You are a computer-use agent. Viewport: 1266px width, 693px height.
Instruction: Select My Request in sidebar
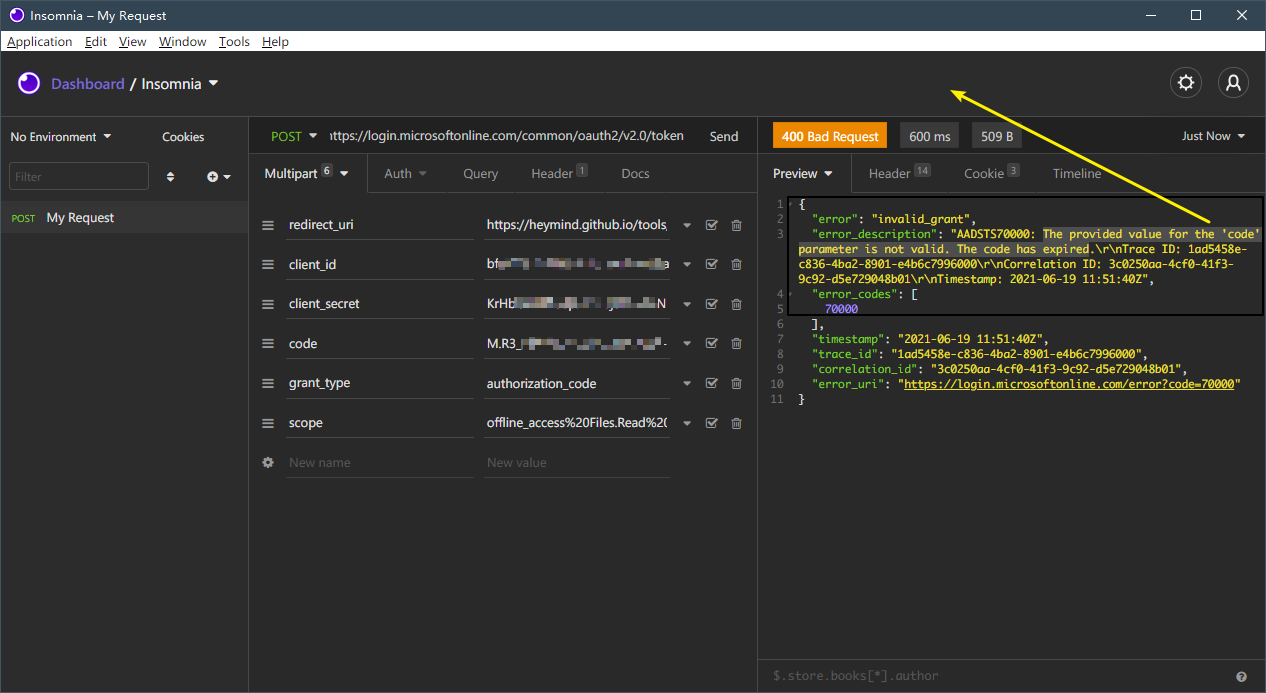click(x=124, y=218)
